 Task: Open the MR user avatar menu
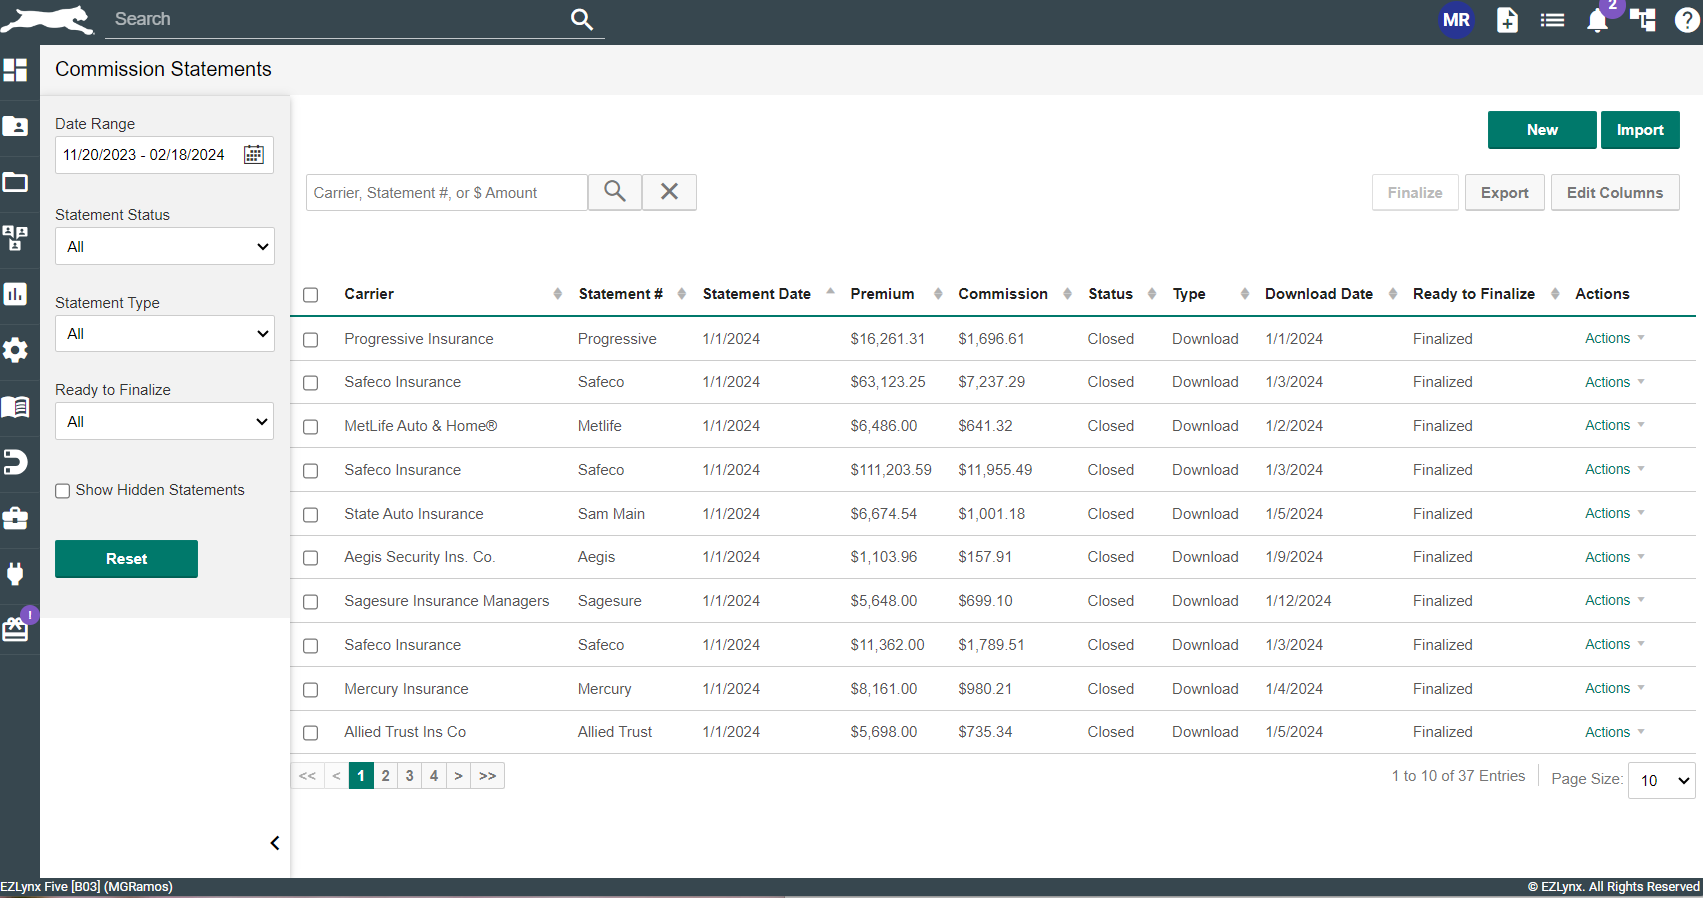coord(1456,20)
